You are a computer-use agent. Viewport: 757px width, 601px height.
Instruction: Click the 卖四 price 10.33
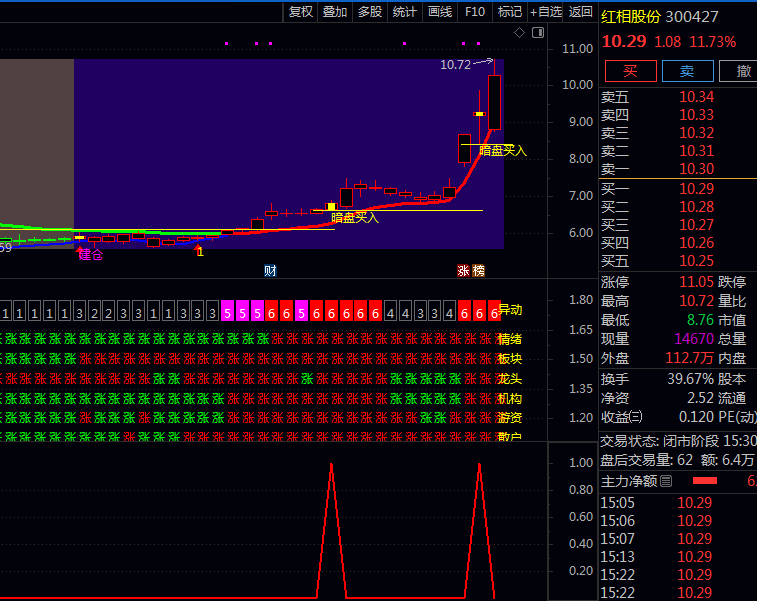[x=696, y=115]
